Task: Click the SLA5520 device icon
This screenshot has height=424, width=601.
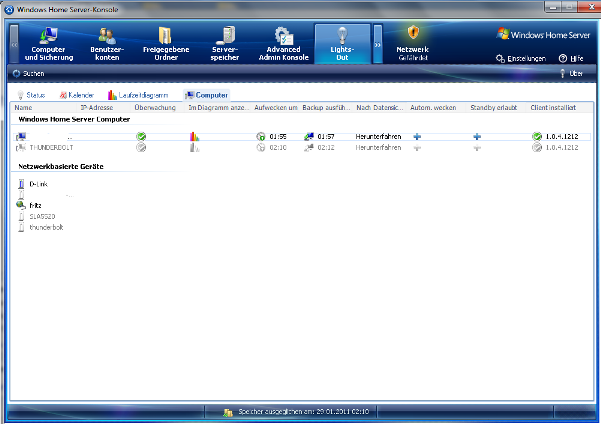Action: coord(21,217)
